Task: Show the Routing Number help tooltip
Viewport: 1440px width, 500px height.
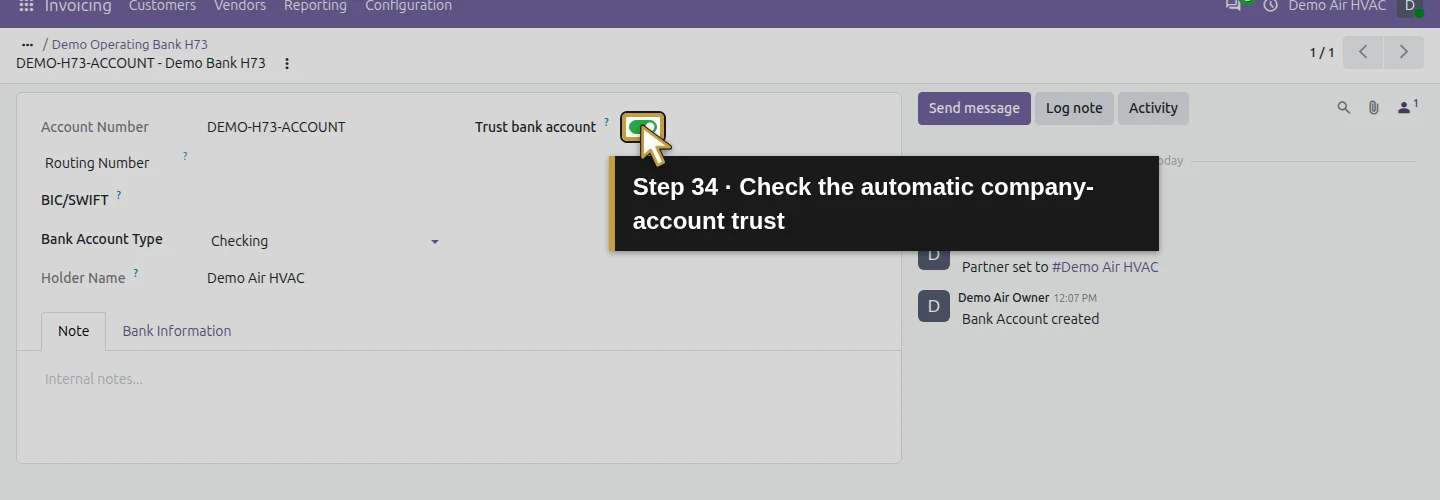Action: (x=185, y=157)
